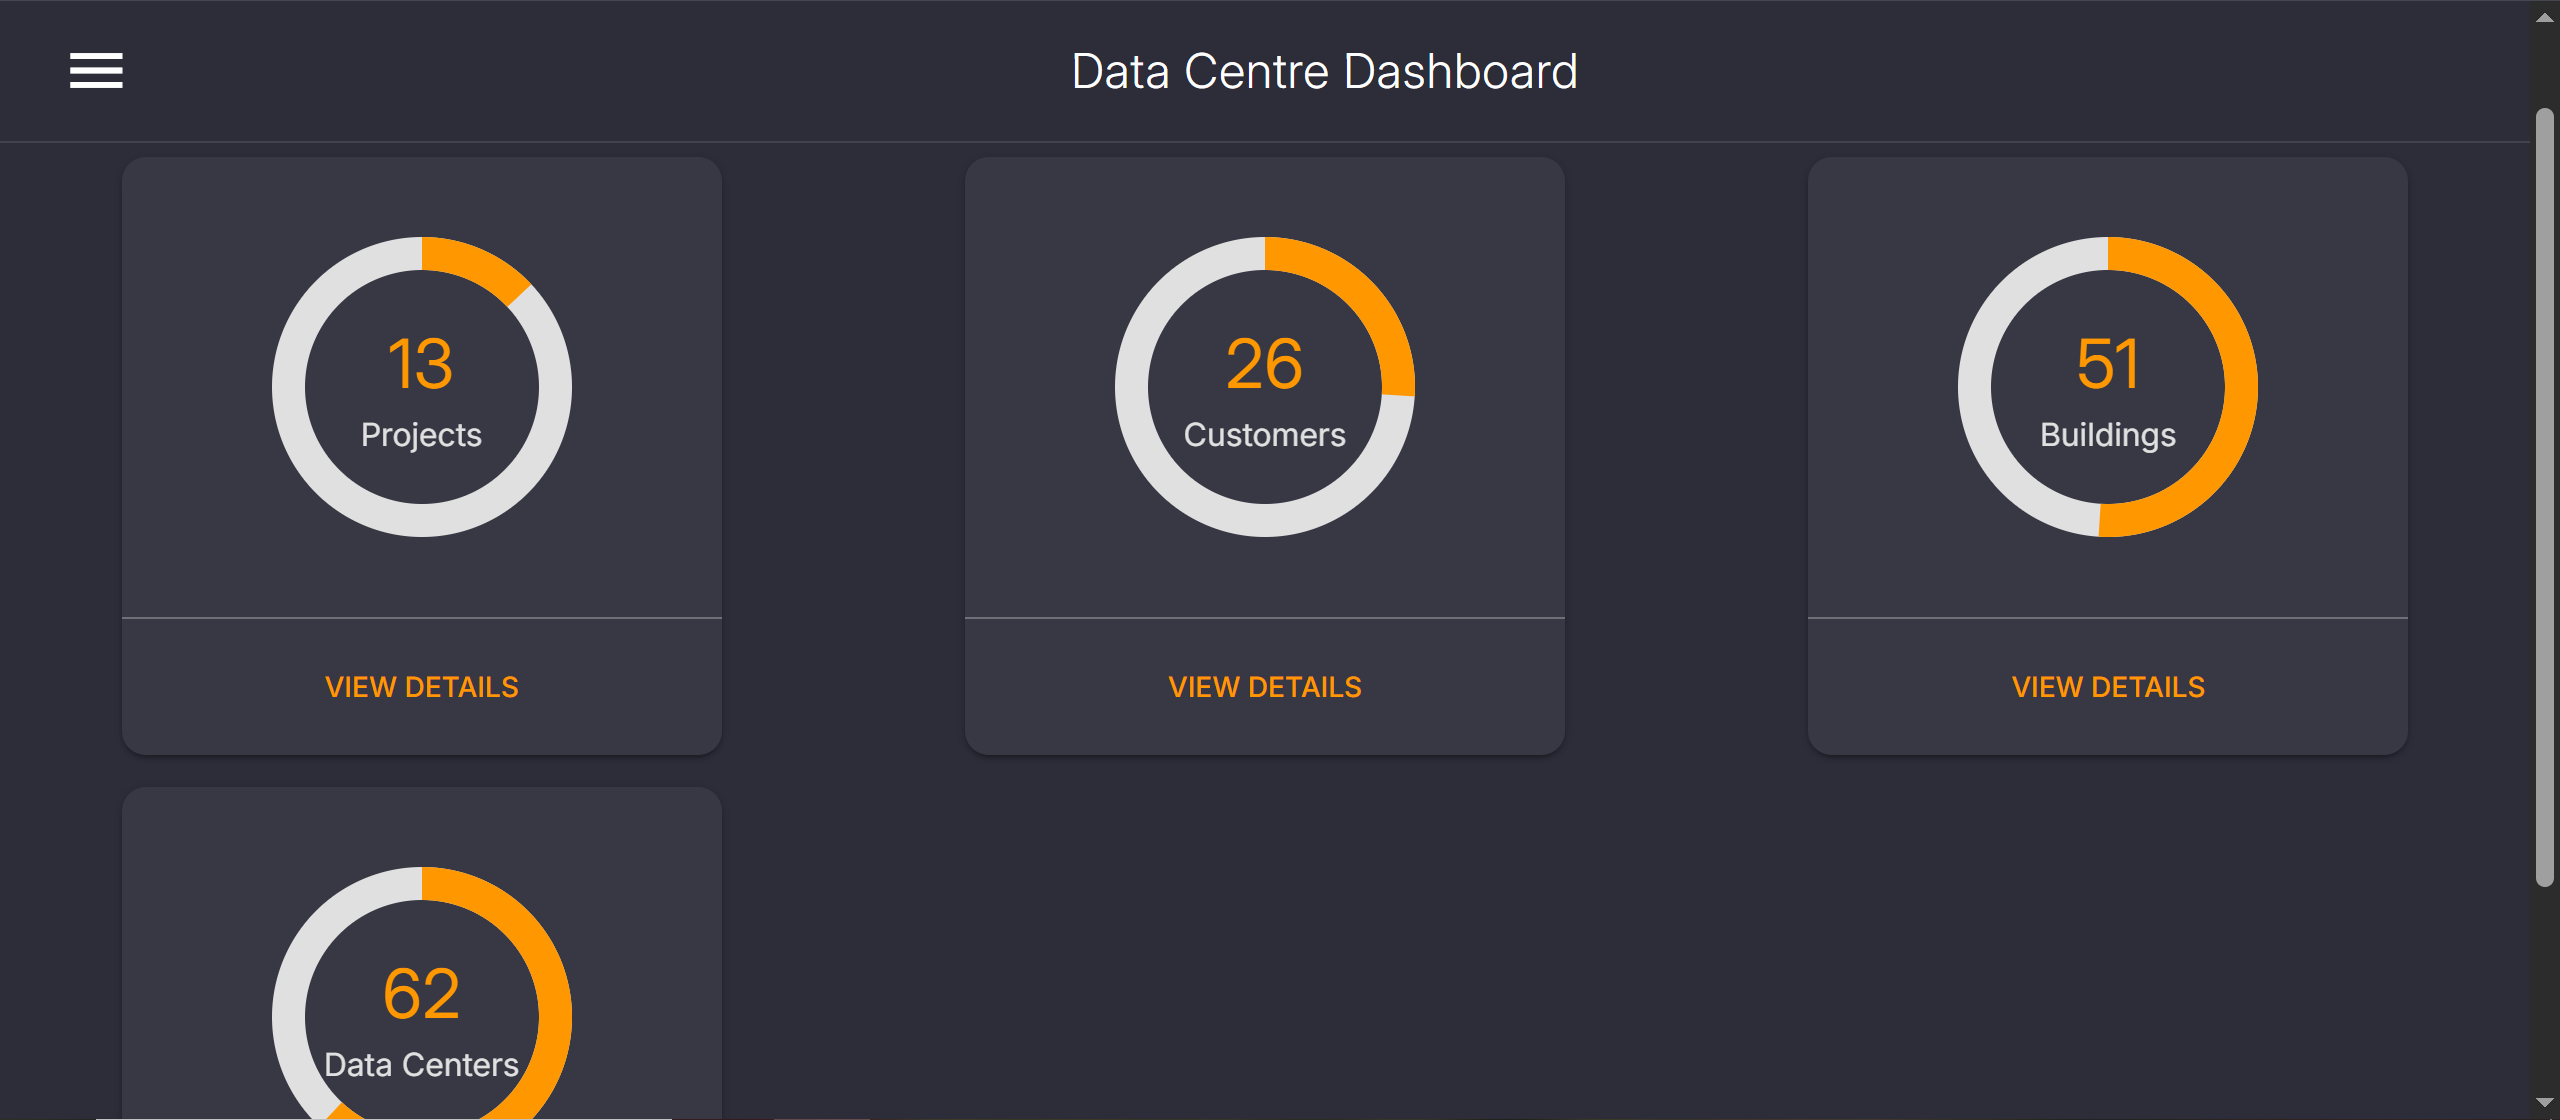Viewport: 2560px width, 1120px height.
Task: Click the number 51 in the Buildings chart
Action: point(2108,364)
